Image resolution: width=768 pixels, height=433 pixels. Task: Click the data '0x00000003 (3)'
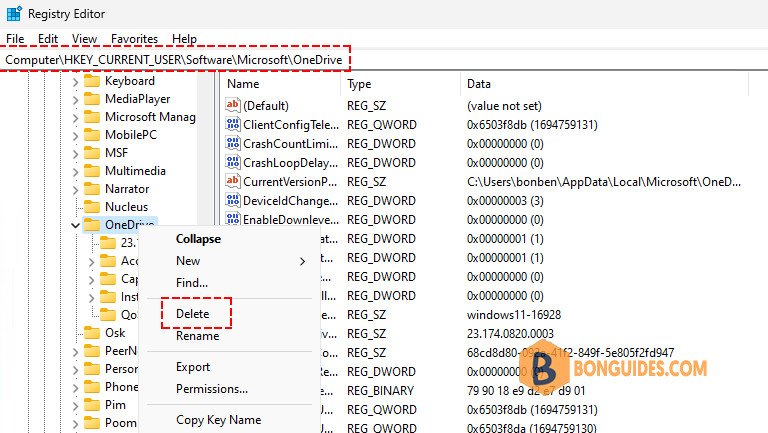pyautogui.click(x=505, y=201)
